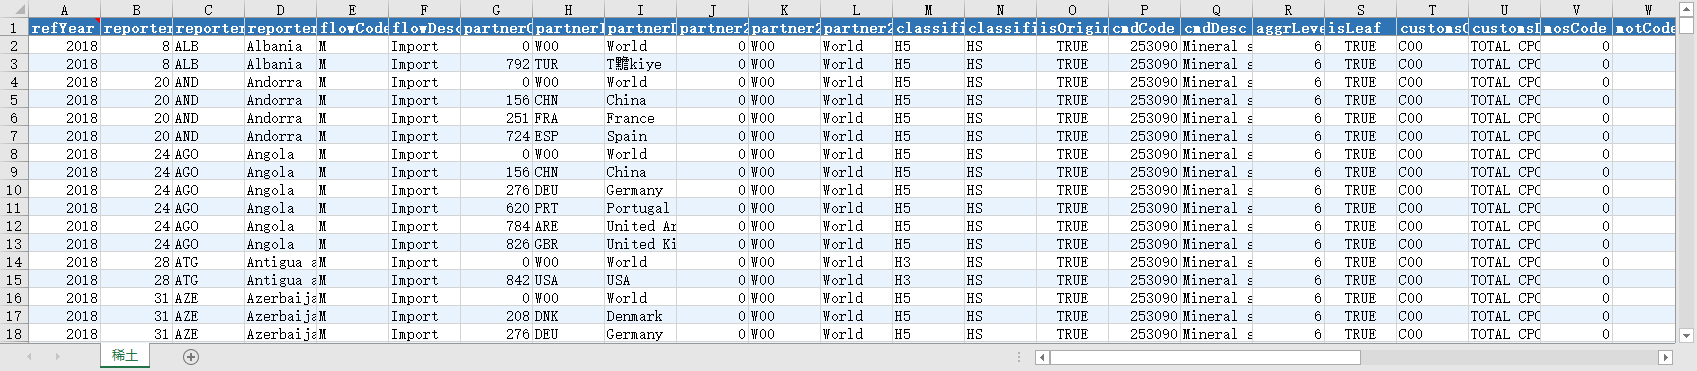1697x371 pixels.
Task: Click the AZE cell in row 16
Action: [x=208, y=298]
